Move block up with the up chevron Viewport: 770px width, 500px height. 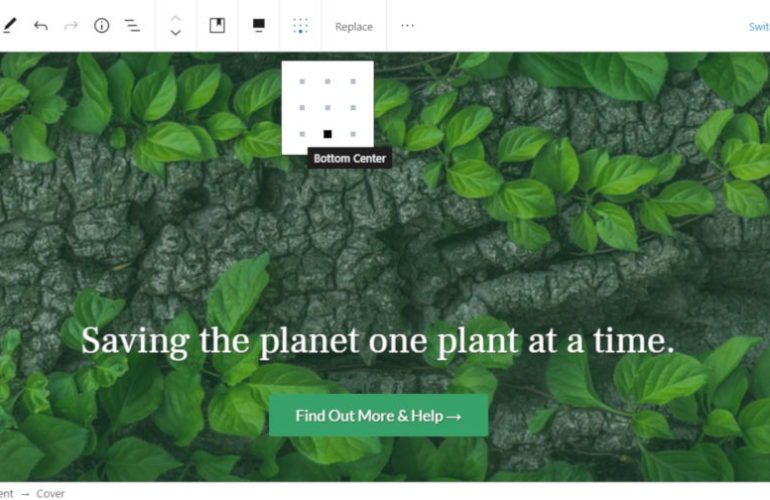pos(176,18)
